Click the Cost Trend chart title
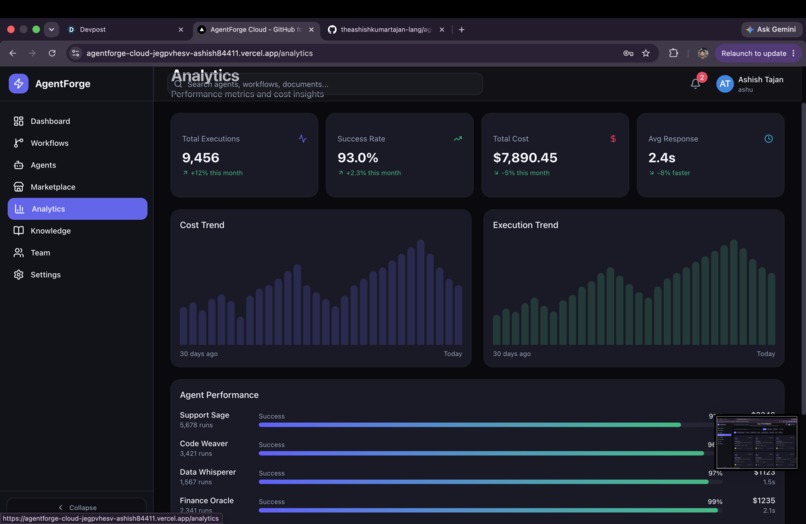This screenshot has height=524, width=806. coord(202,225)
